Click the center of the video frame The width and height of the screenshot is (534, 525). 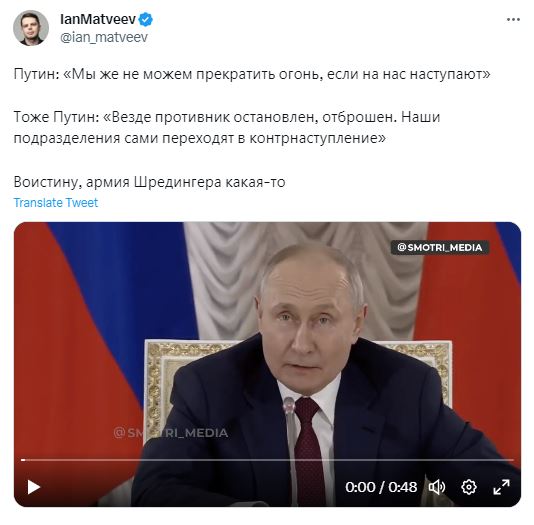pos(267,364)
